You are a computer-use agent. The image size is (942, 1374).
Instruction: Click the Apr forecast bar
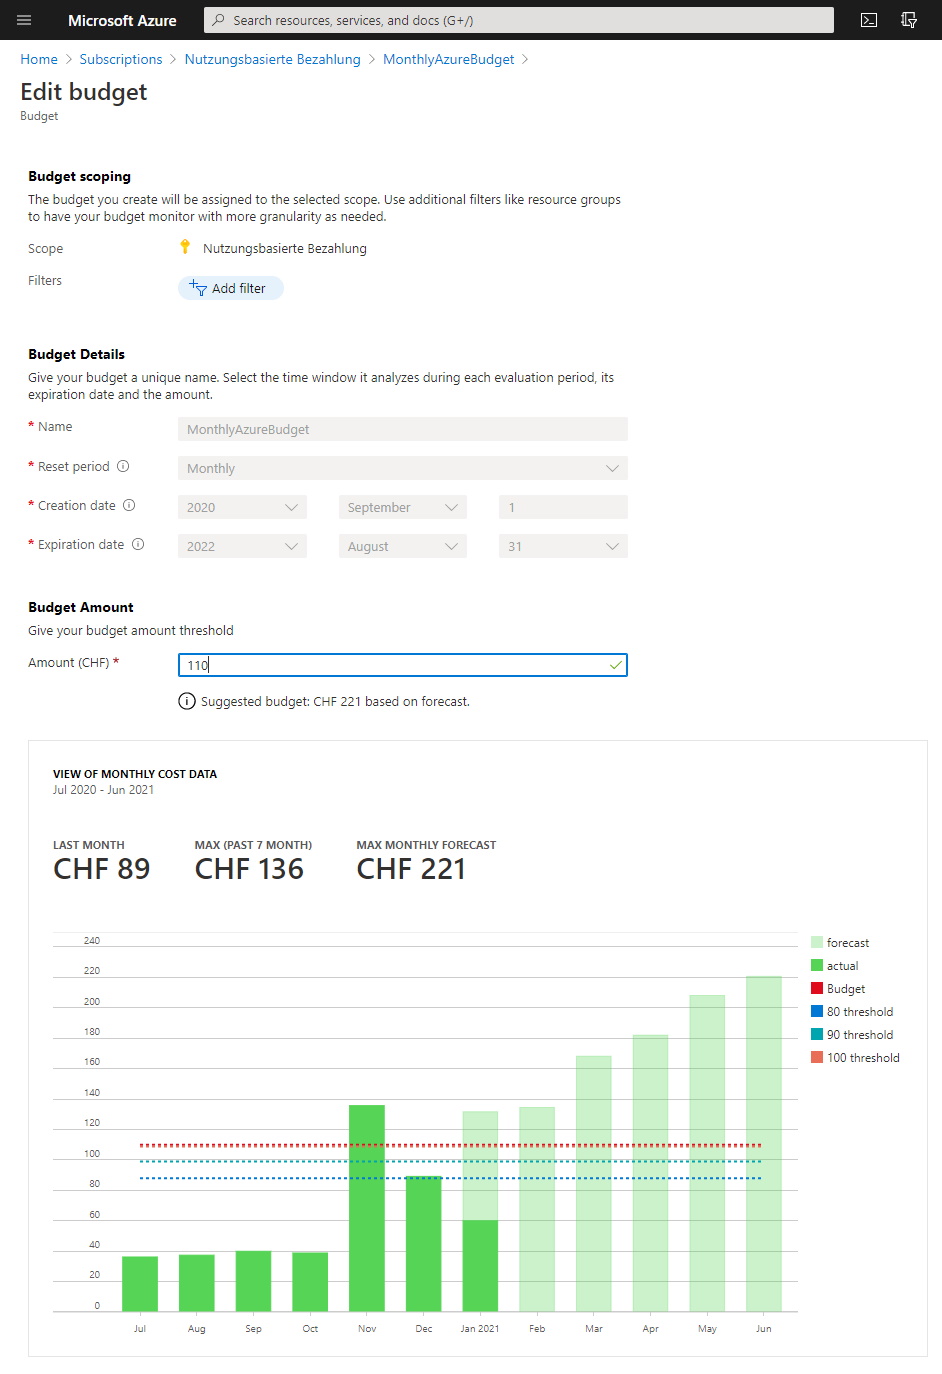[x=651, y=1173]
